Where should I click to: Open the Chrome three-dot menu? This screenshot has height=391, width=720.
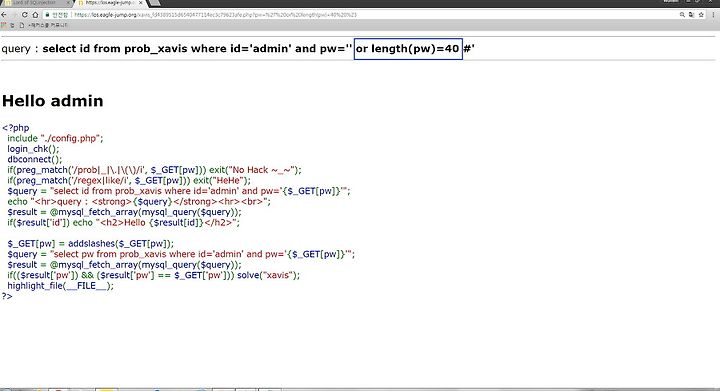[x=713, y=15]
